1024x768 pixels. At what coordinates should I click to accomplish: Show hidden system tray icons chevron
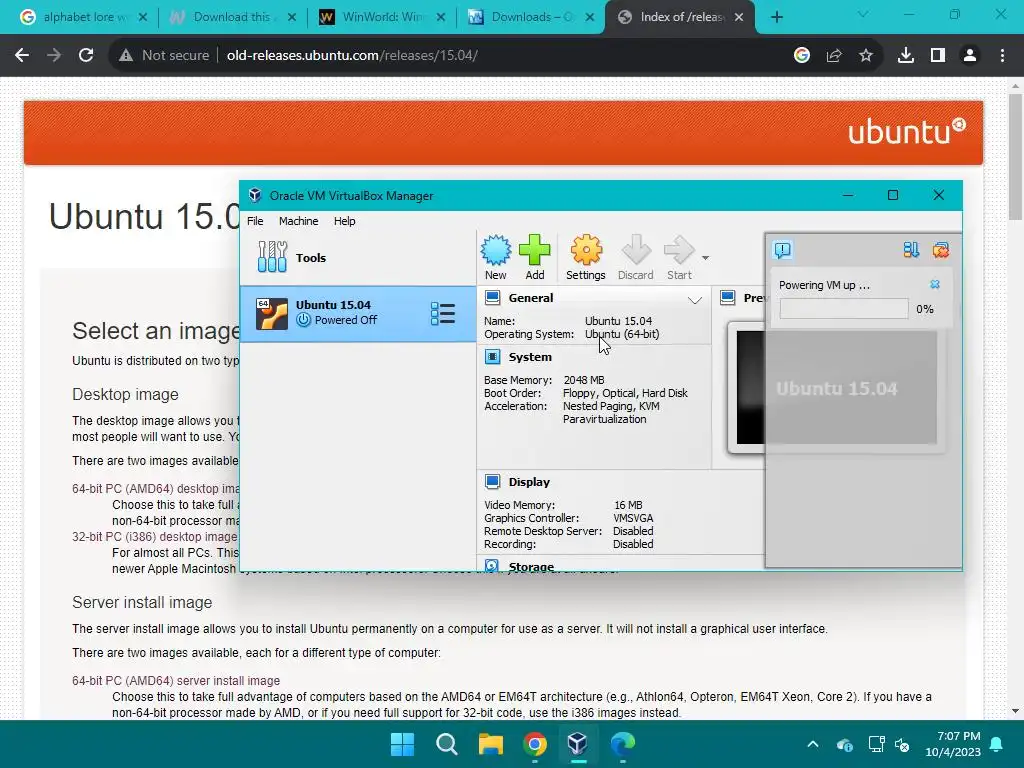pos(813,744)
